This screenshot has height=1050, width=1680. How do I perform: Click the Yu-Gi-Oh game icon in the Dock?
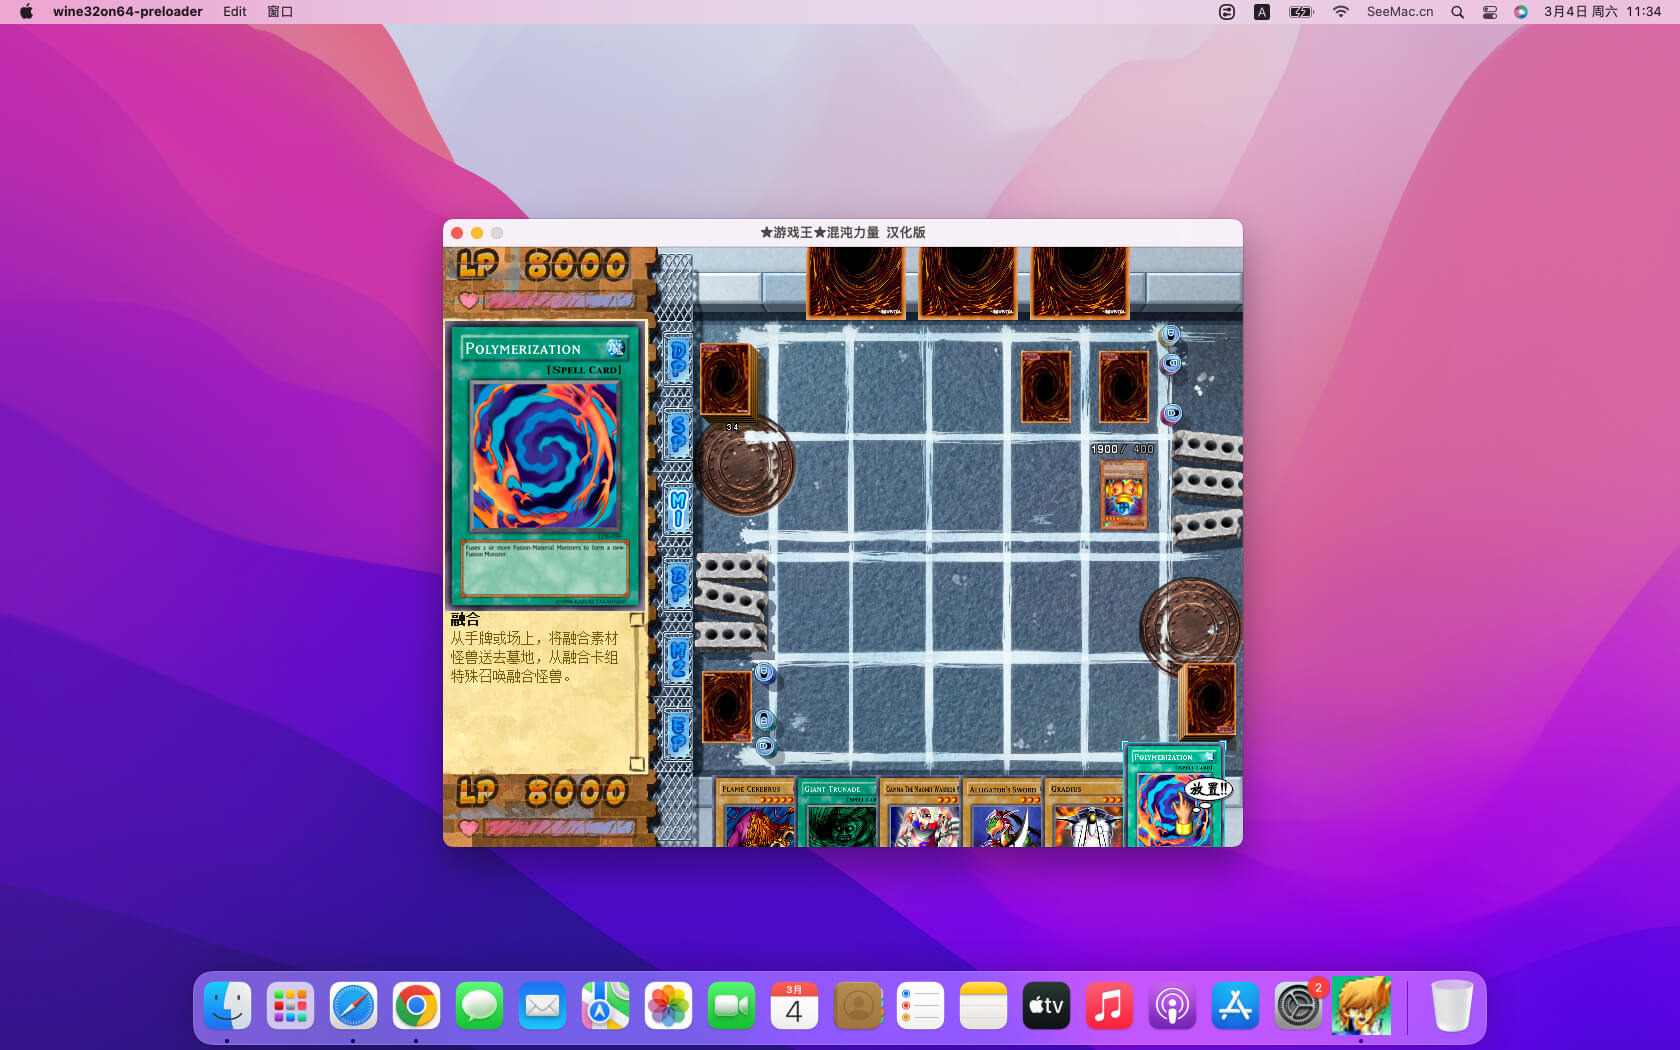[1361, 1006]
